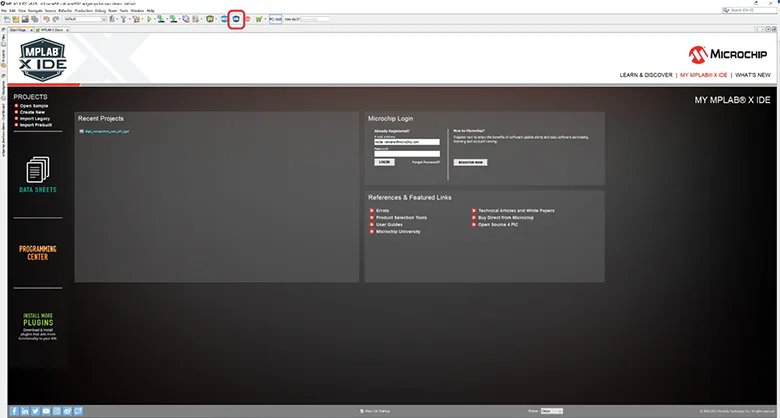Click MY MPLAB X IDE header link
This screenshot has height=418, width=780.
703,75
